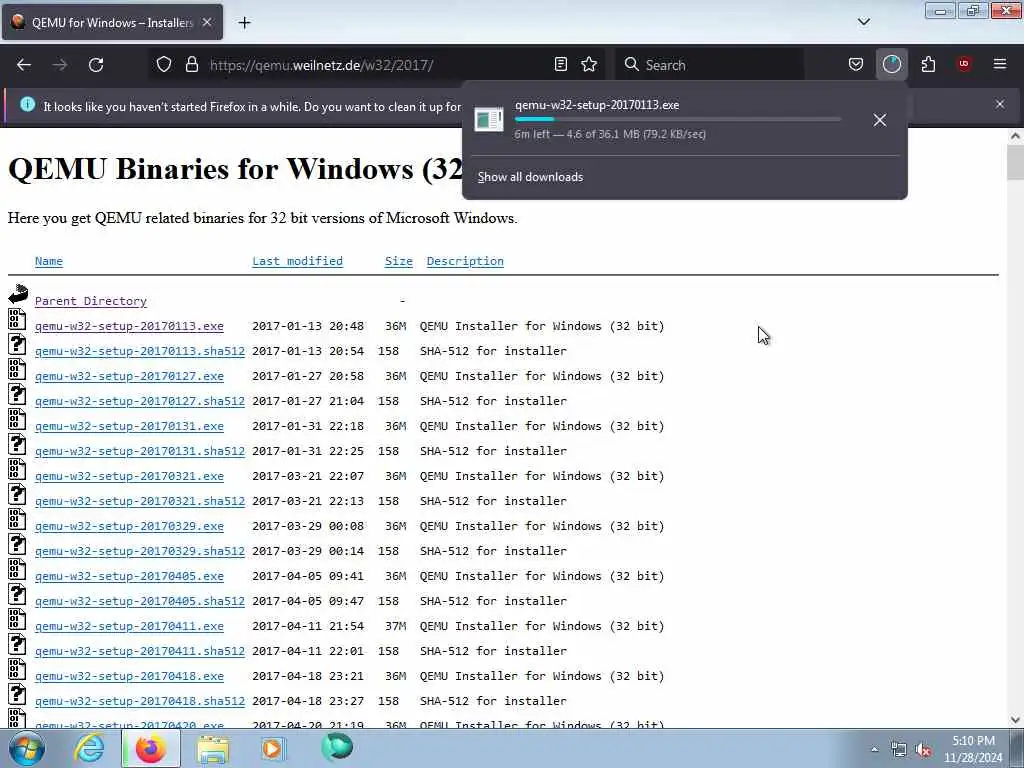This screenshot has height=768, width=1024.
Task: Open a new tab
Action: coord(244,23)
